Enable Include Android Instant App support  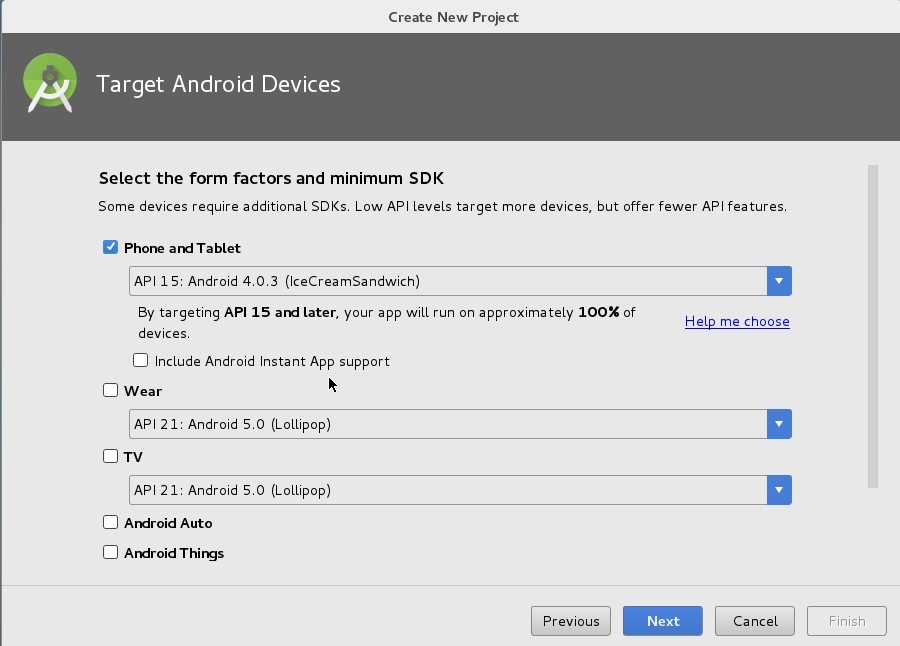(141, 360)
